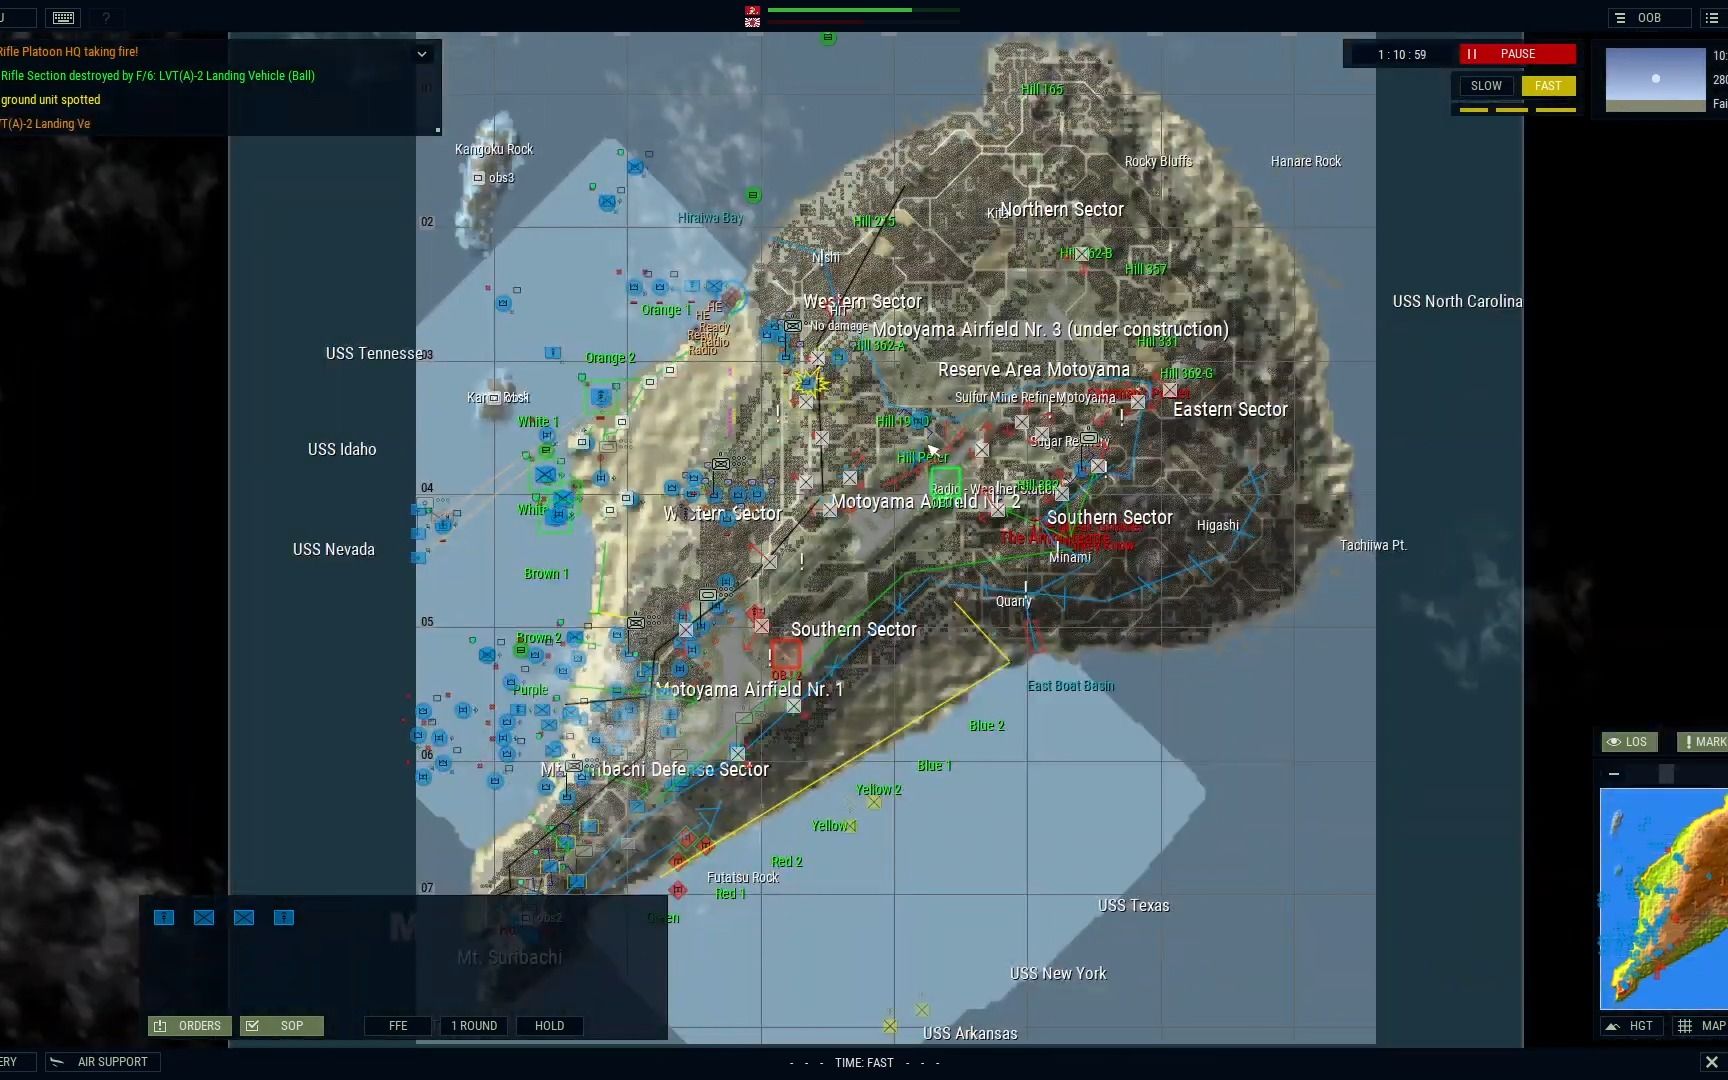
Task: Toggle the MARK button
Action: pyautogui.click(x=1704, y=742)
